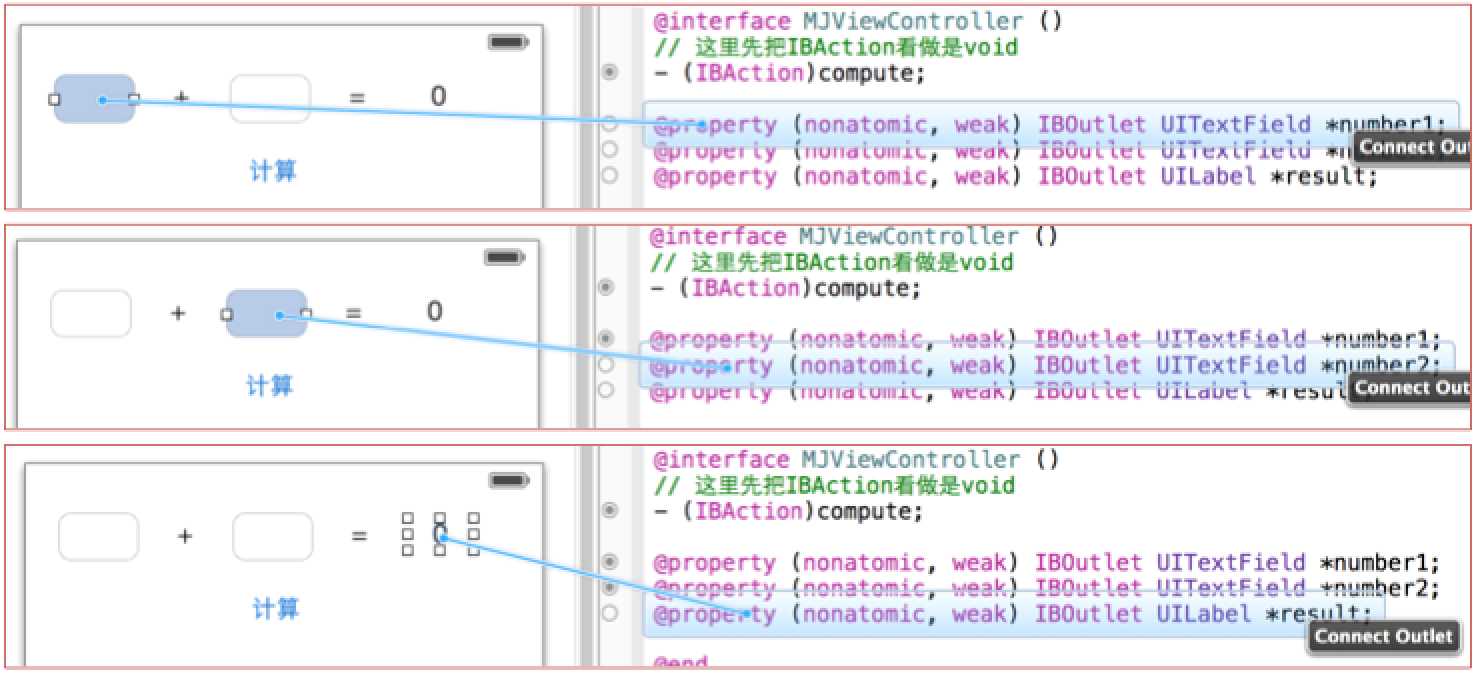This screenshot has width=1480, height=680.
Task: Select the "+" label in the bottom panel
Action: 185,536
